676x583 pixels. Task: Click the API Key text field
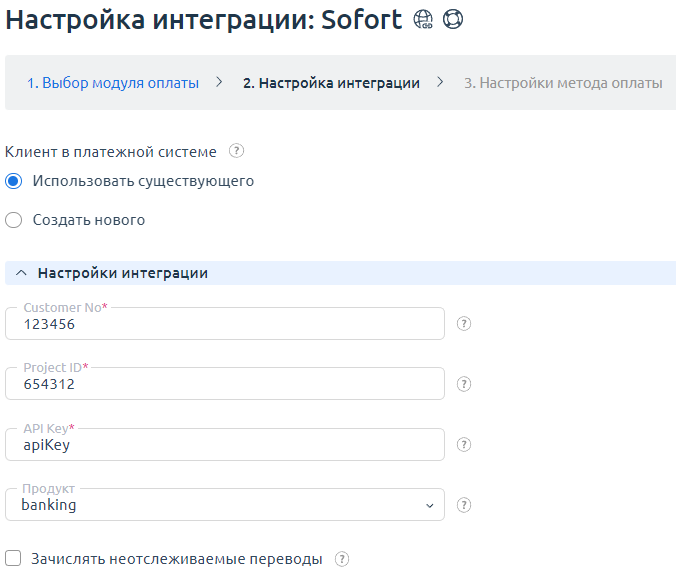click(x=225, y=446)
